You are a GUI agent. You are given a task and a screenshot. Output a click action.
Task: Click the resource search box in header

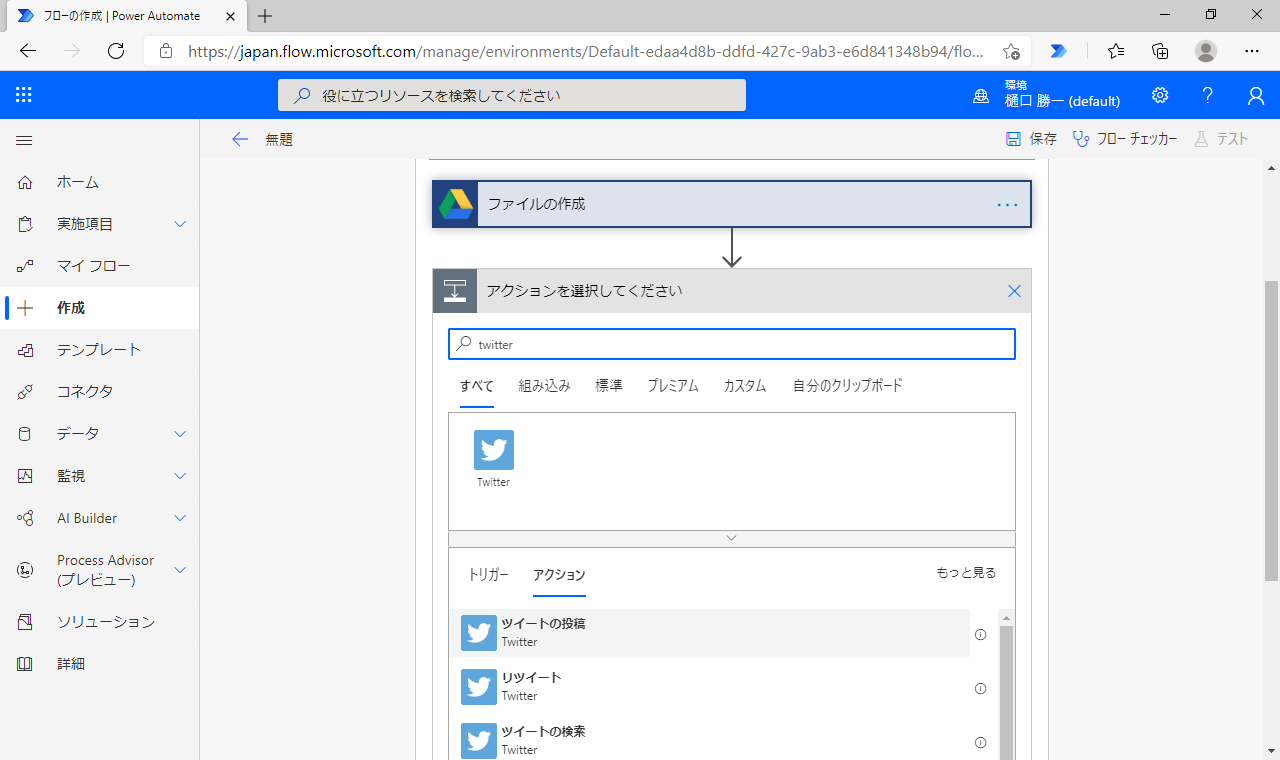pos(512,95)
